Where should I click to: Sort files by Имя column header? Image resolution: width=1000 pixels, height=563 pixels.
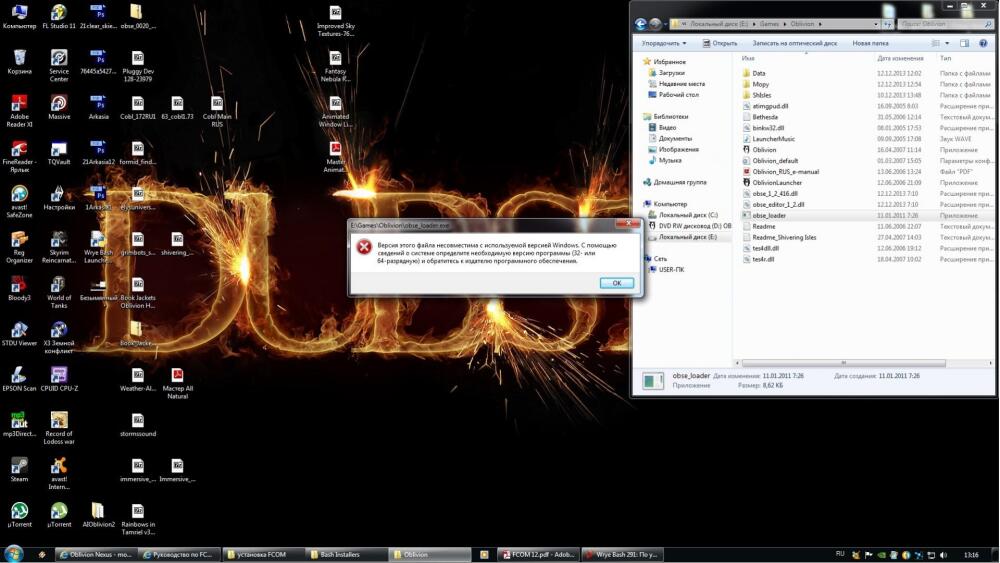point(748,58)
